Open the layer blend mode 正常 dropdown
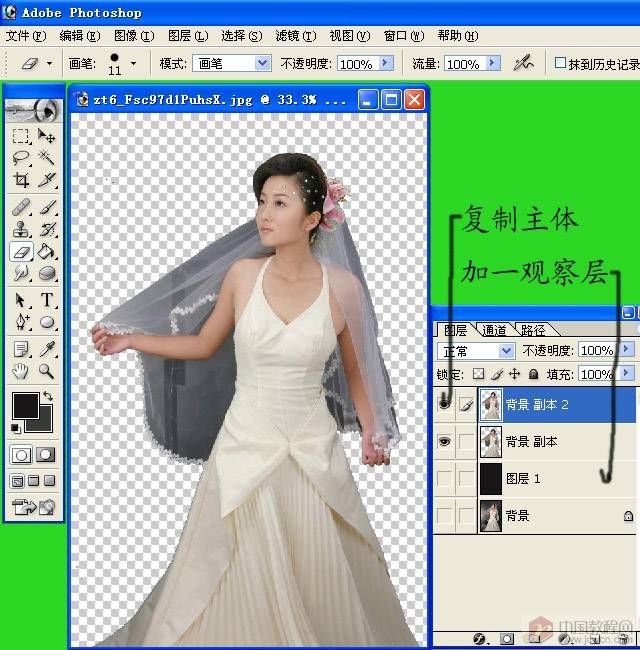Viewport: 640px width, 650px height. tap(506, 351)
